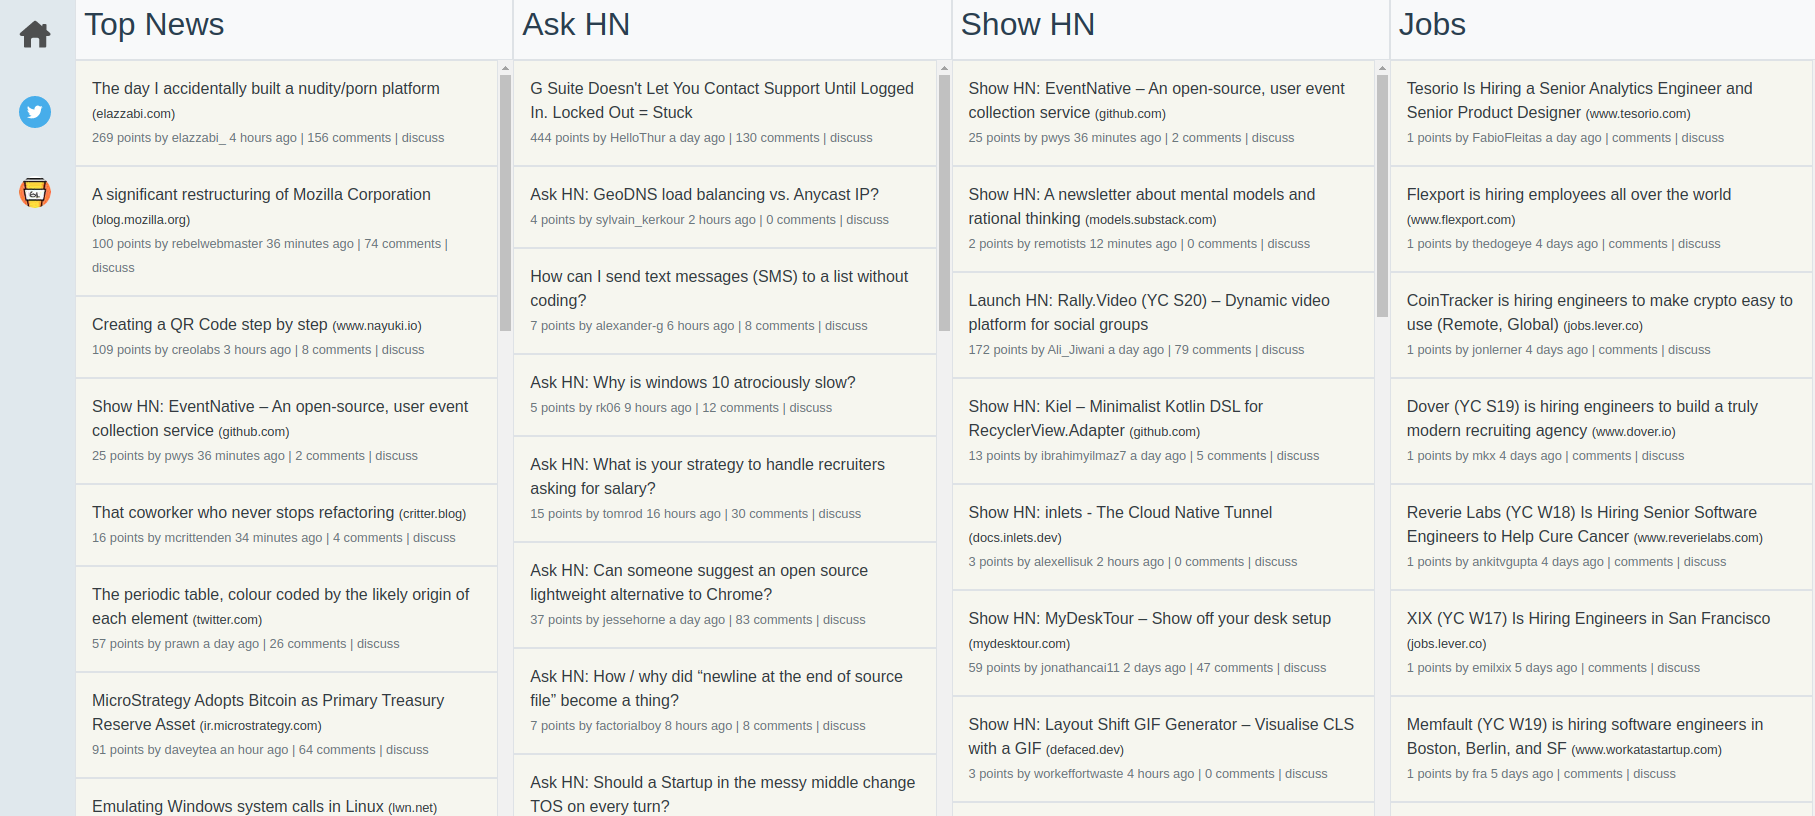The width and height of the screenshot is (1815, 816).
Task: Click '79 comments' on the Rally.Video post
Action: pos(1213,350)
